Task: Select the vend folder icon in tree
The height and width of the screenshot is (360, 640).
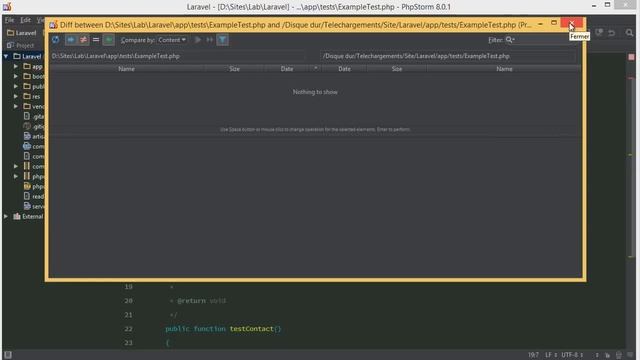Action: 27,106
